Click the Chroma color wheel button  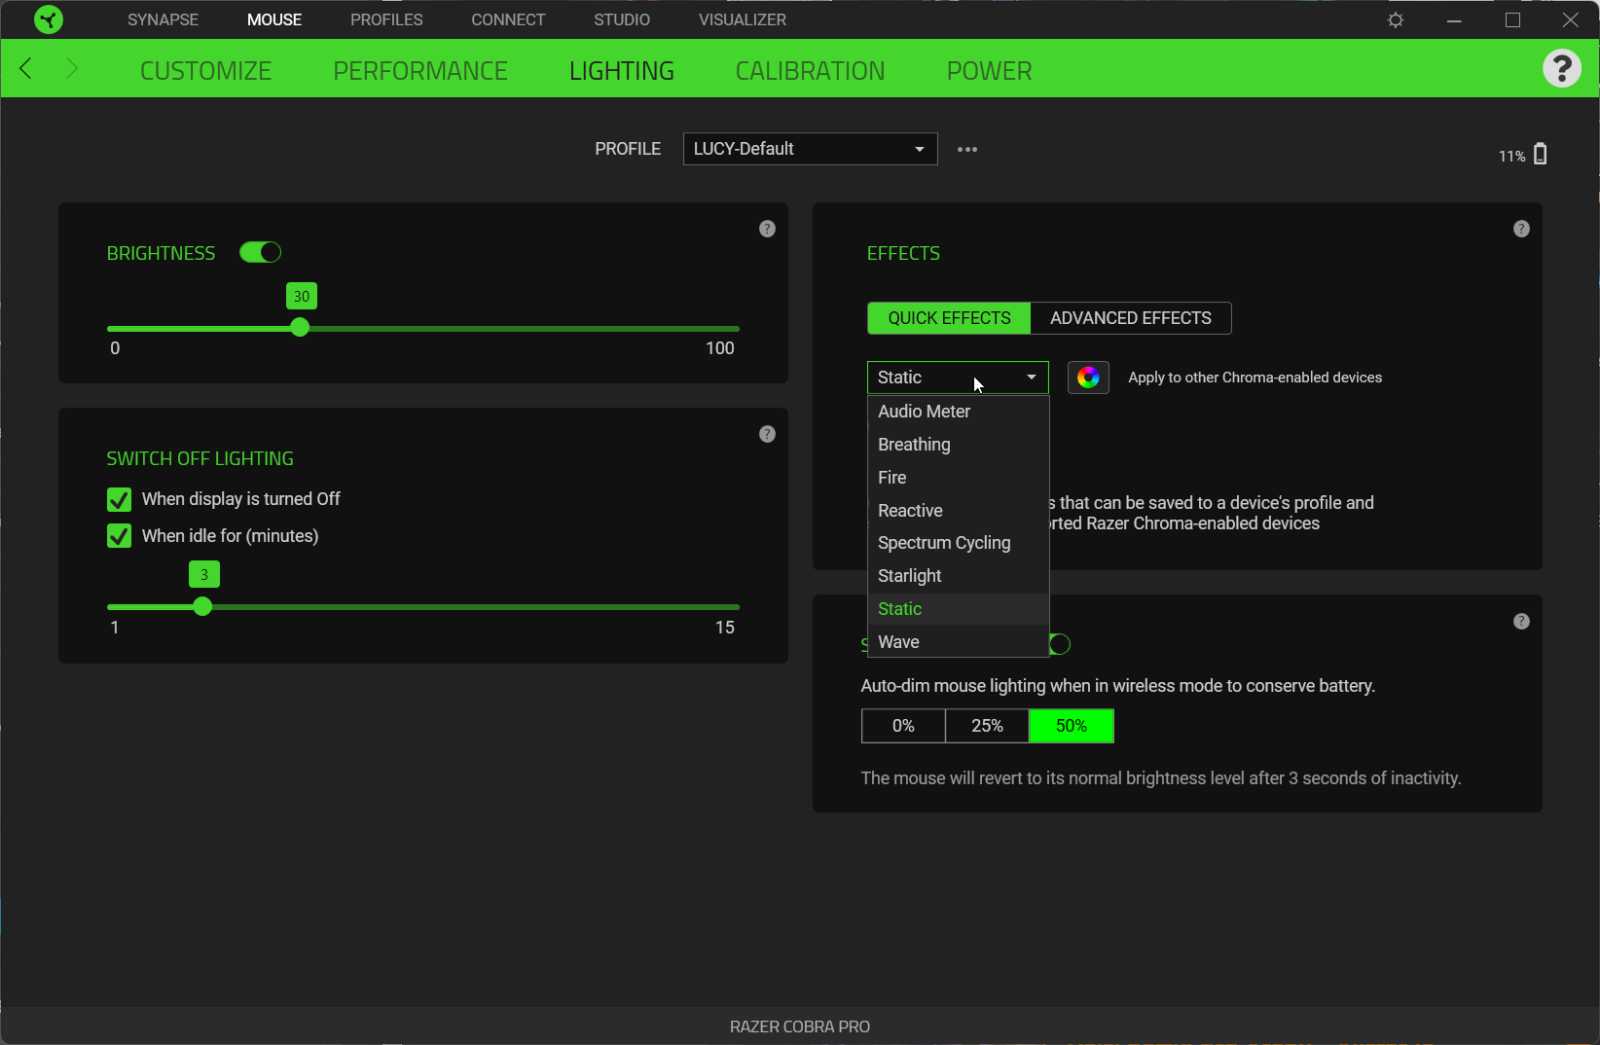click(x=1088, y=378)
